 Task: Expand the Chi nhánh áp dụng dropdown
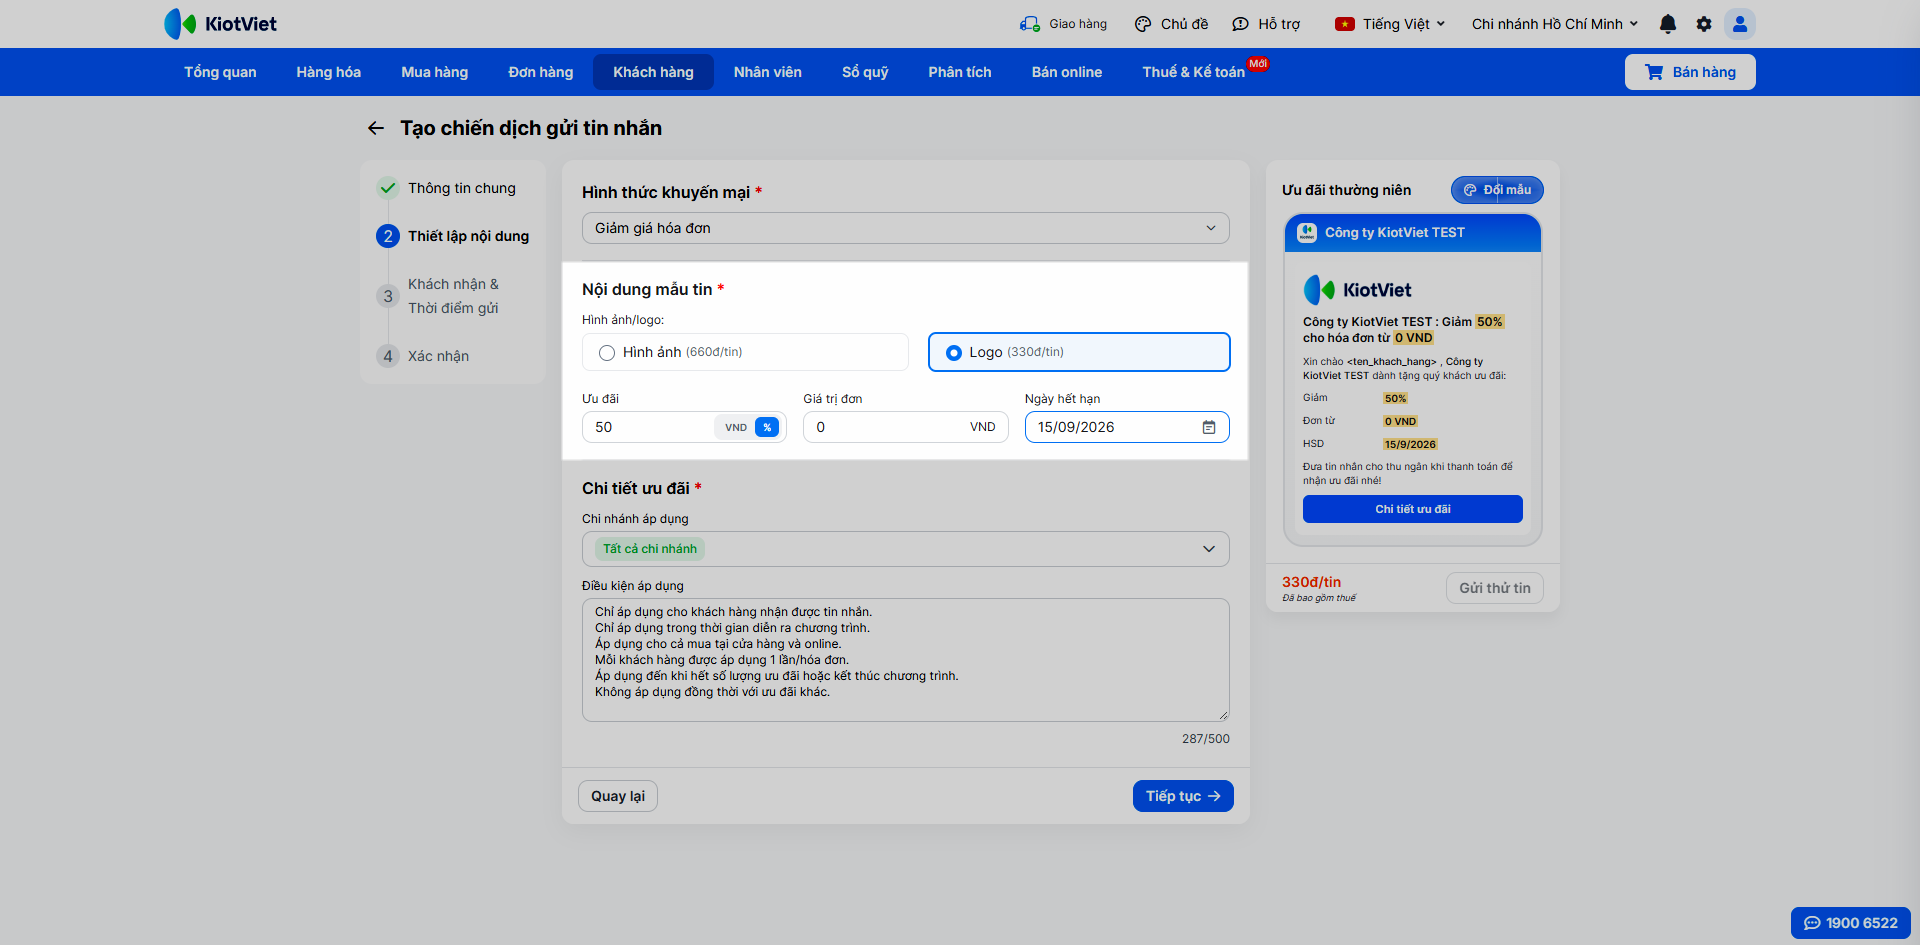(x=906, y=549)
